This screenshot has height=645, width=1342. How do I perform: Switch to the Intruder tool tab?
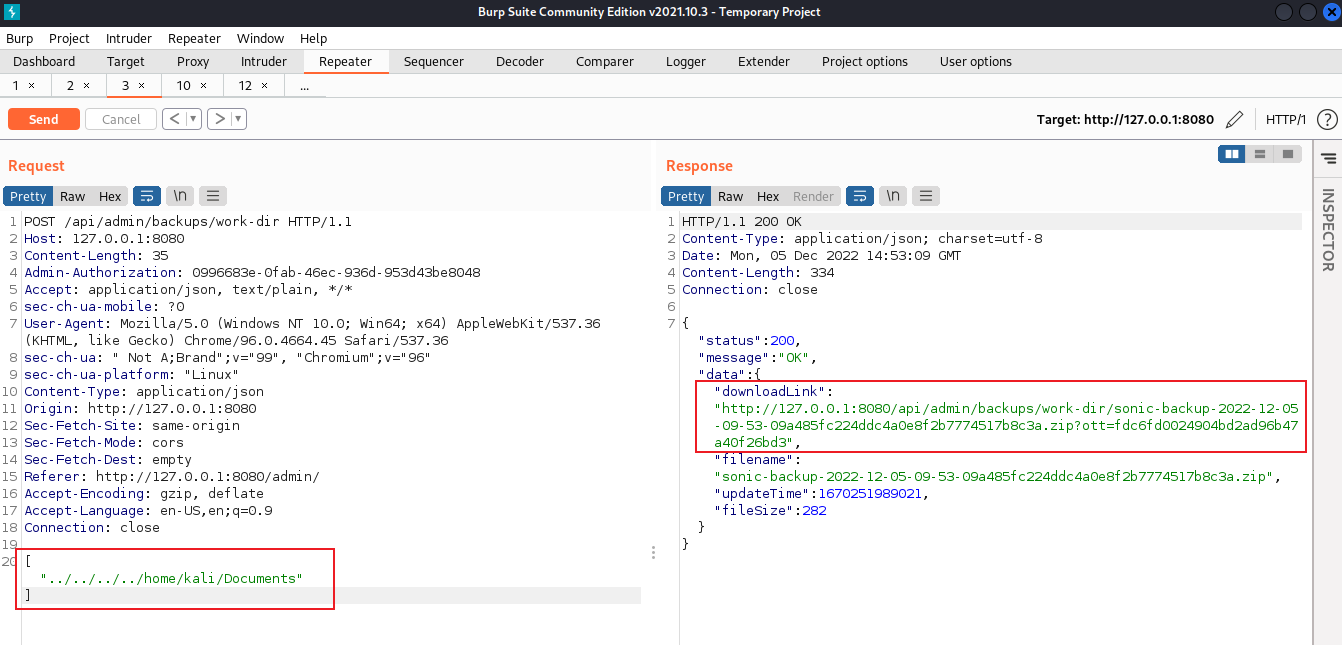point(264,61)
